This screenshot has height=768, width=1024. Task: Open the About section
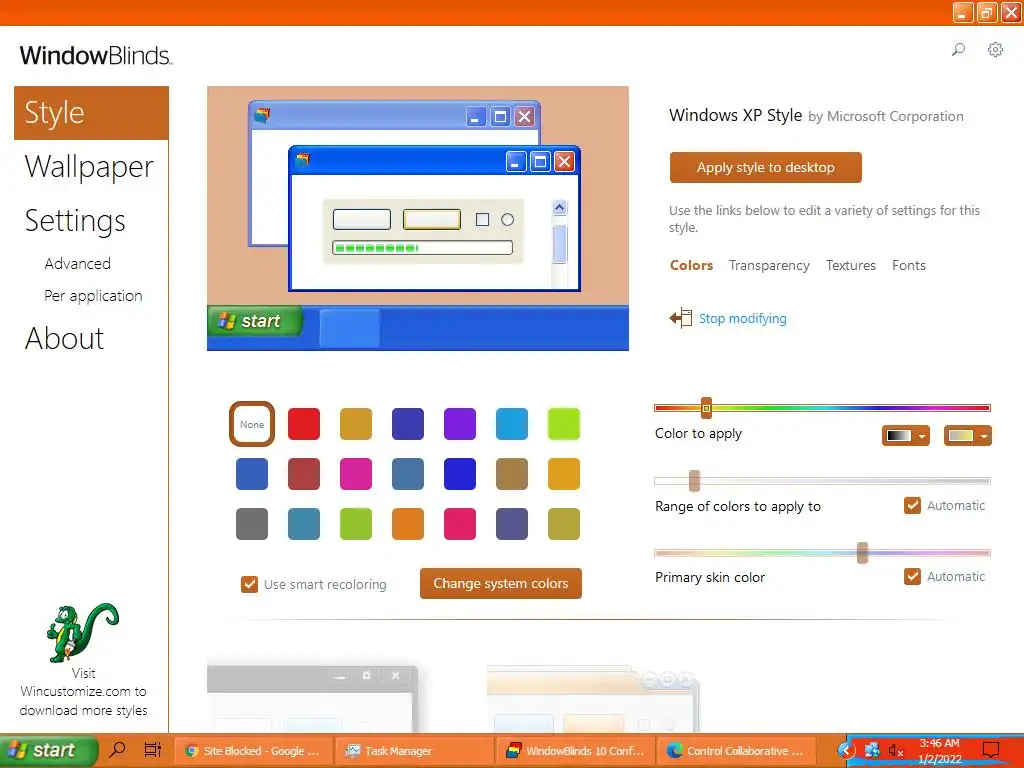pos(64,338)
